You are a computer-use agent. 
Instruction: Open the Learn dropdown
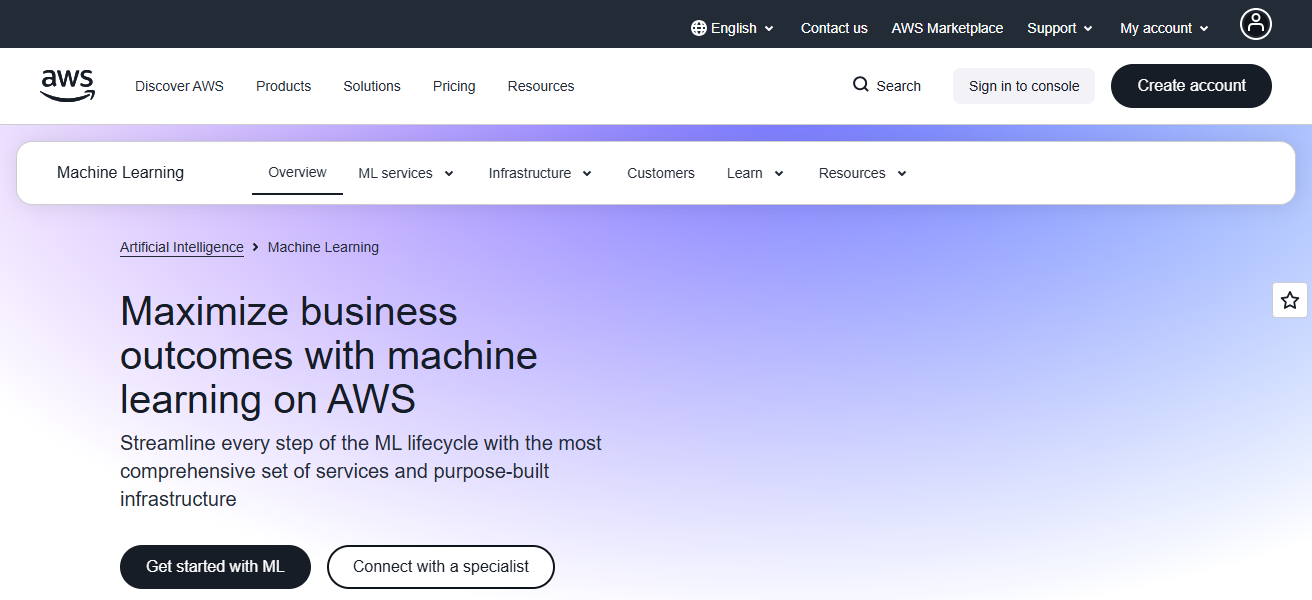point(754,172)
